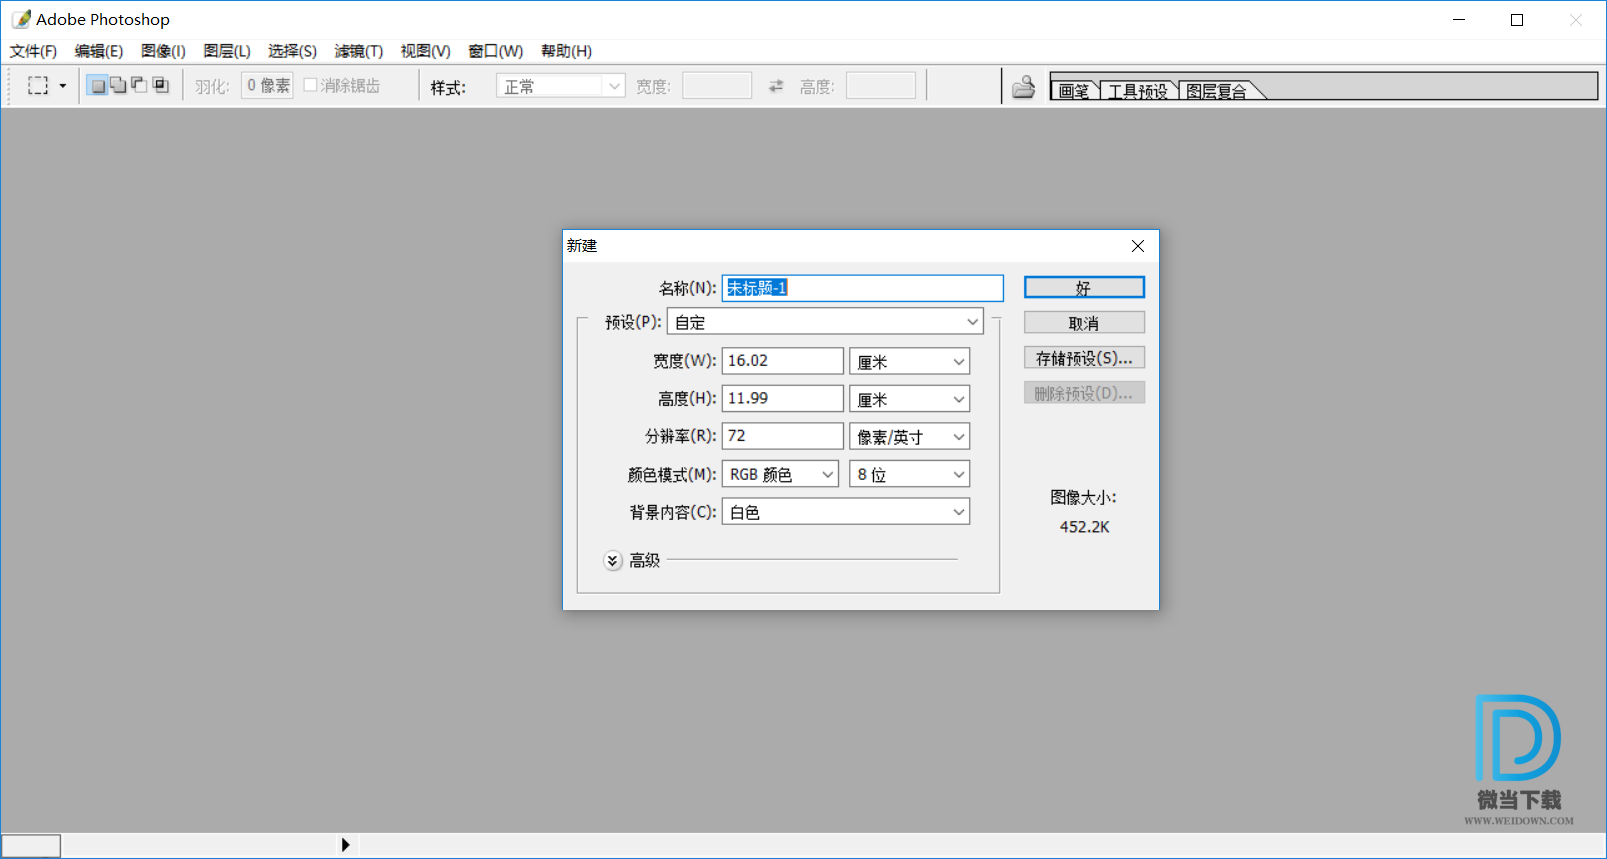The image size is (1607, 859).
Task: Open the preset (预设) dropdown
Action: [x=825, y=322]
